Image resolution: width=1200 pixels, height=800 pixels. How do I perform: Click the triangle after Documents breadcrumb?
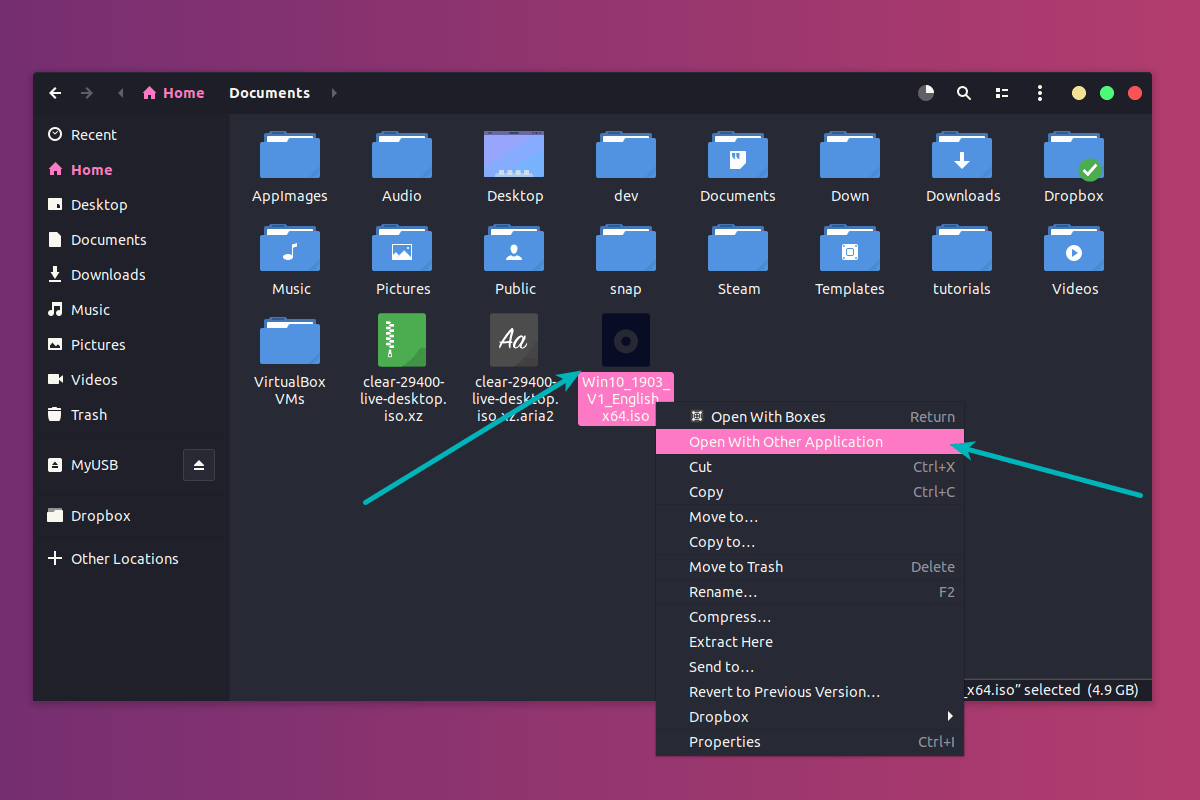tap(334, 93)
